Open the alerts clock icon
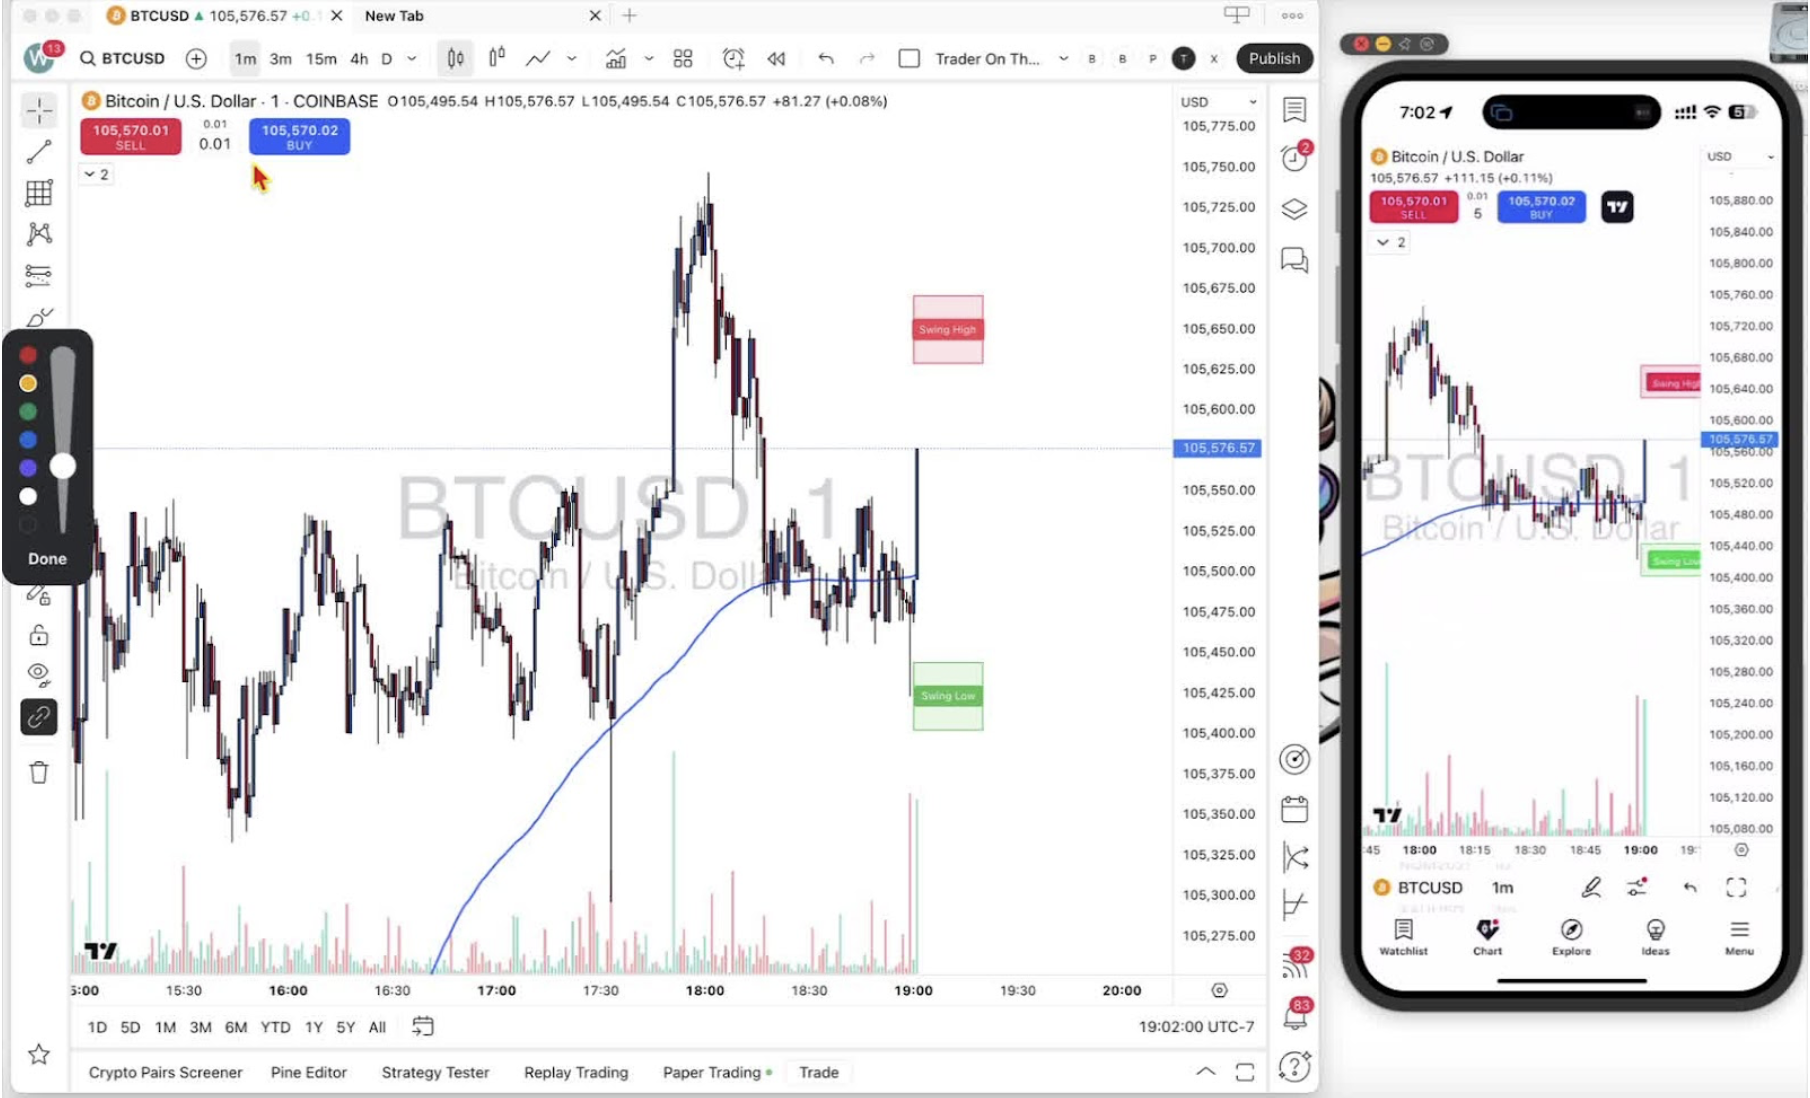This screenshot has height=1098, width=1810. [1295, 157]
